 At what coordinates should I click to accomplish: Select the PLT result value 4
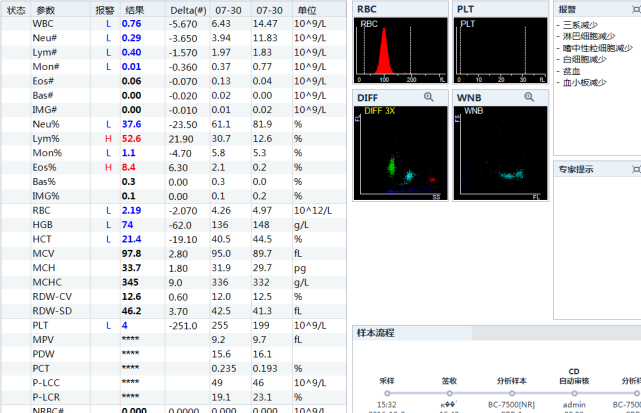[x=125, y=325]
